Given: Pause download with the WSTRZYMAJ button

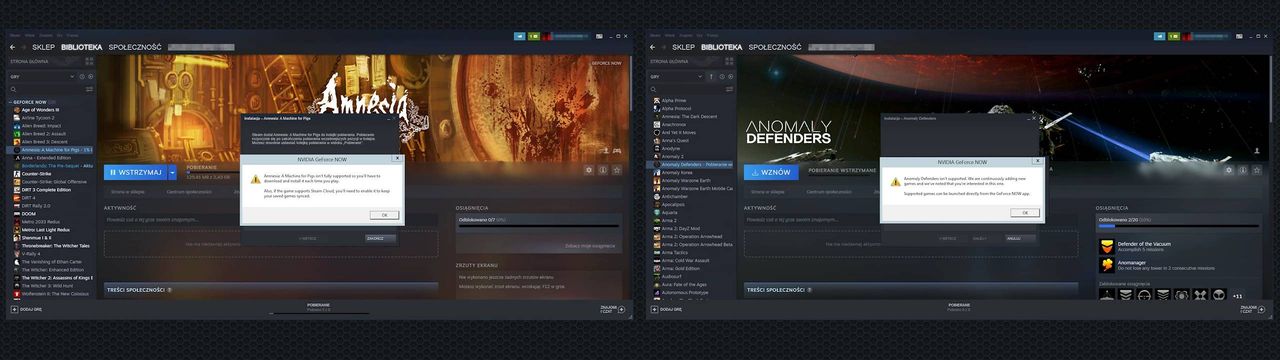Looking at the screenshot, I should coord(135,172).
